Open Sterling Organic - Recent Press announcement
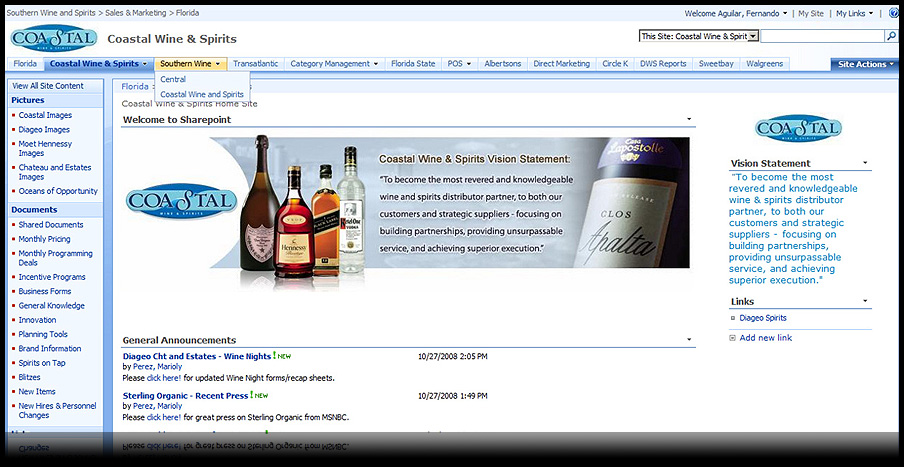This screenshot has width=904, height=467. (x=185, y=396)
